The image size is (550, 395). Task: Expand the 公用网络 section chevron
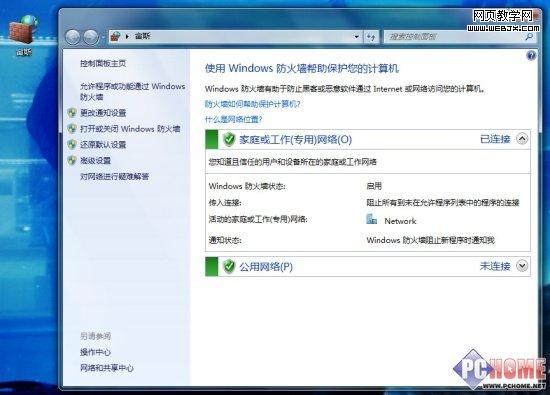pyautogui.click(x=522, y=266)
